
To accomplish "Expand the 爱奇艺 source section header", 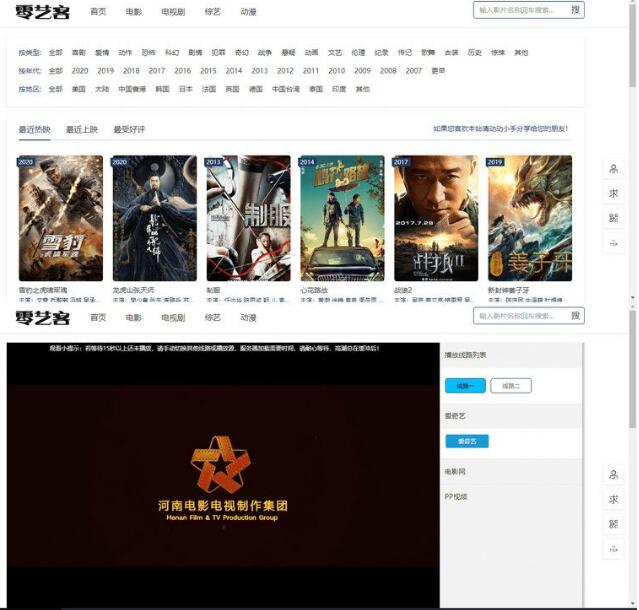I will click(511, 416).
